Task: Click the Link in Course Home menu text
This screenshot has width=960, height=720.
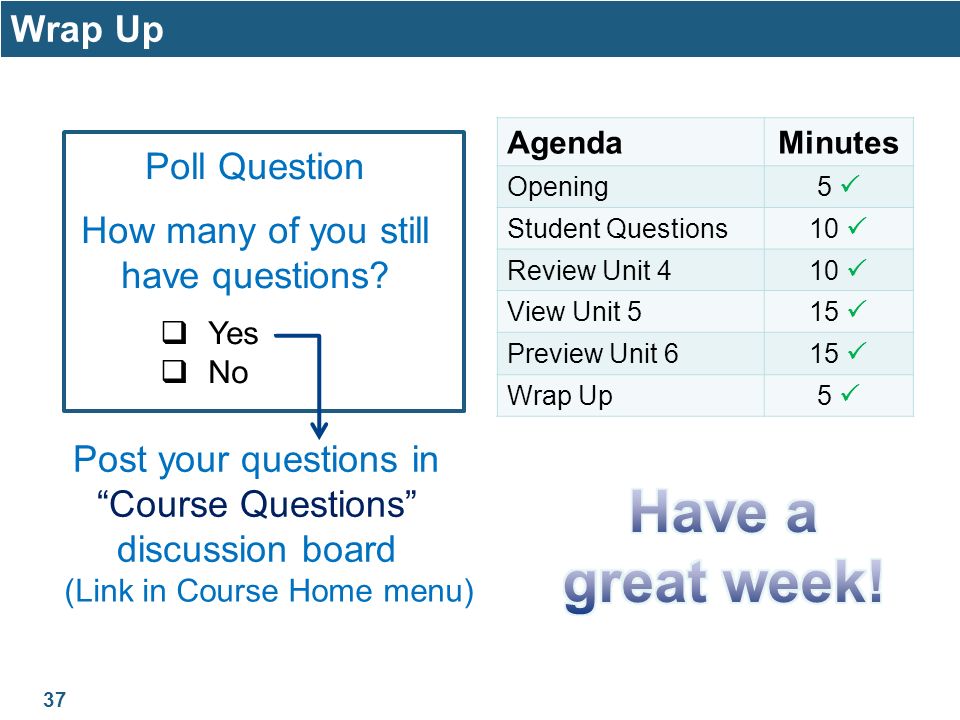Action: [269, 591]
